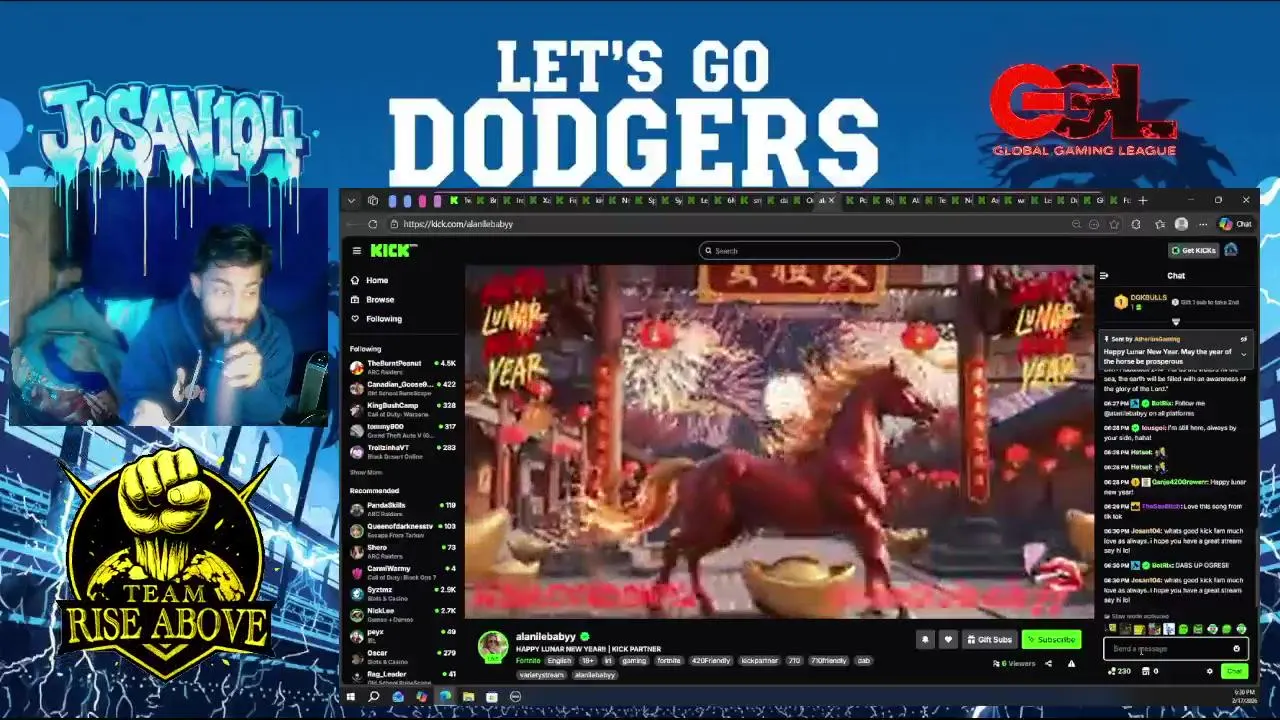Click the Get KICKs button
1280x720 pixels.
point(1193,250)
